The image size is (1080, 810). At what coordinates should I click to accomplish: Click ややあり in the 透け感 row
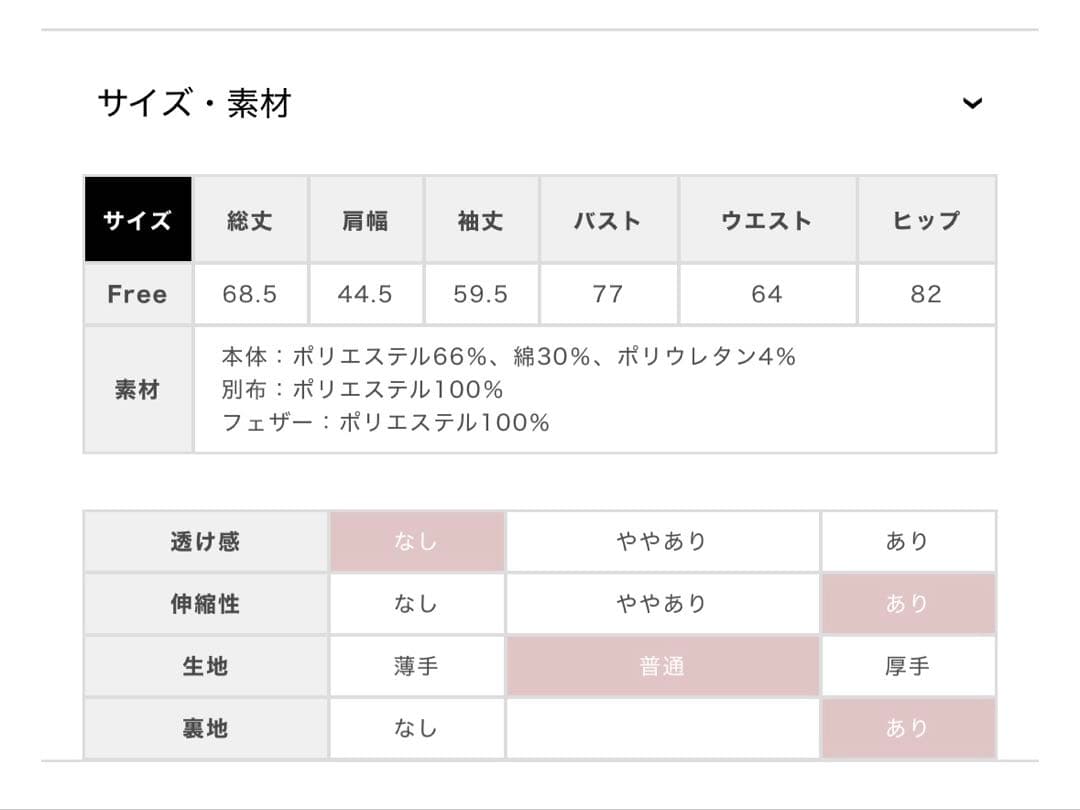(662, 542)
